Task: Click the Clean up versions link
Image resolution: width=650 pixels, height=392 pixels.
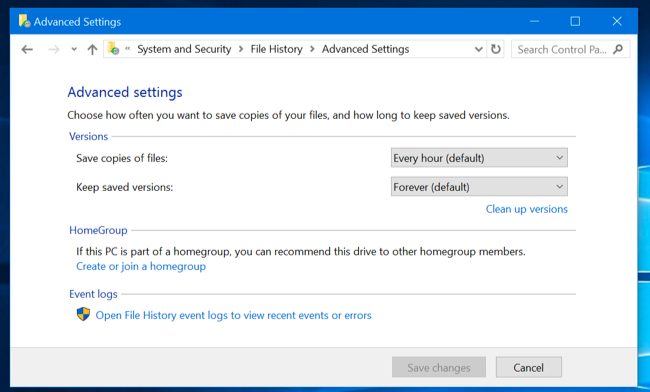Action: point(526,209)
